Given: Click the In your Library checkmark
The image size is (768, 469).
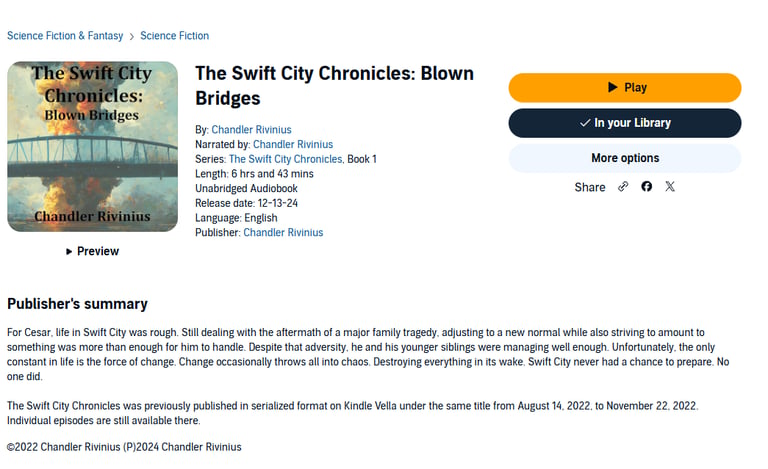Looking at the screenshot, I should pos(585,123).
